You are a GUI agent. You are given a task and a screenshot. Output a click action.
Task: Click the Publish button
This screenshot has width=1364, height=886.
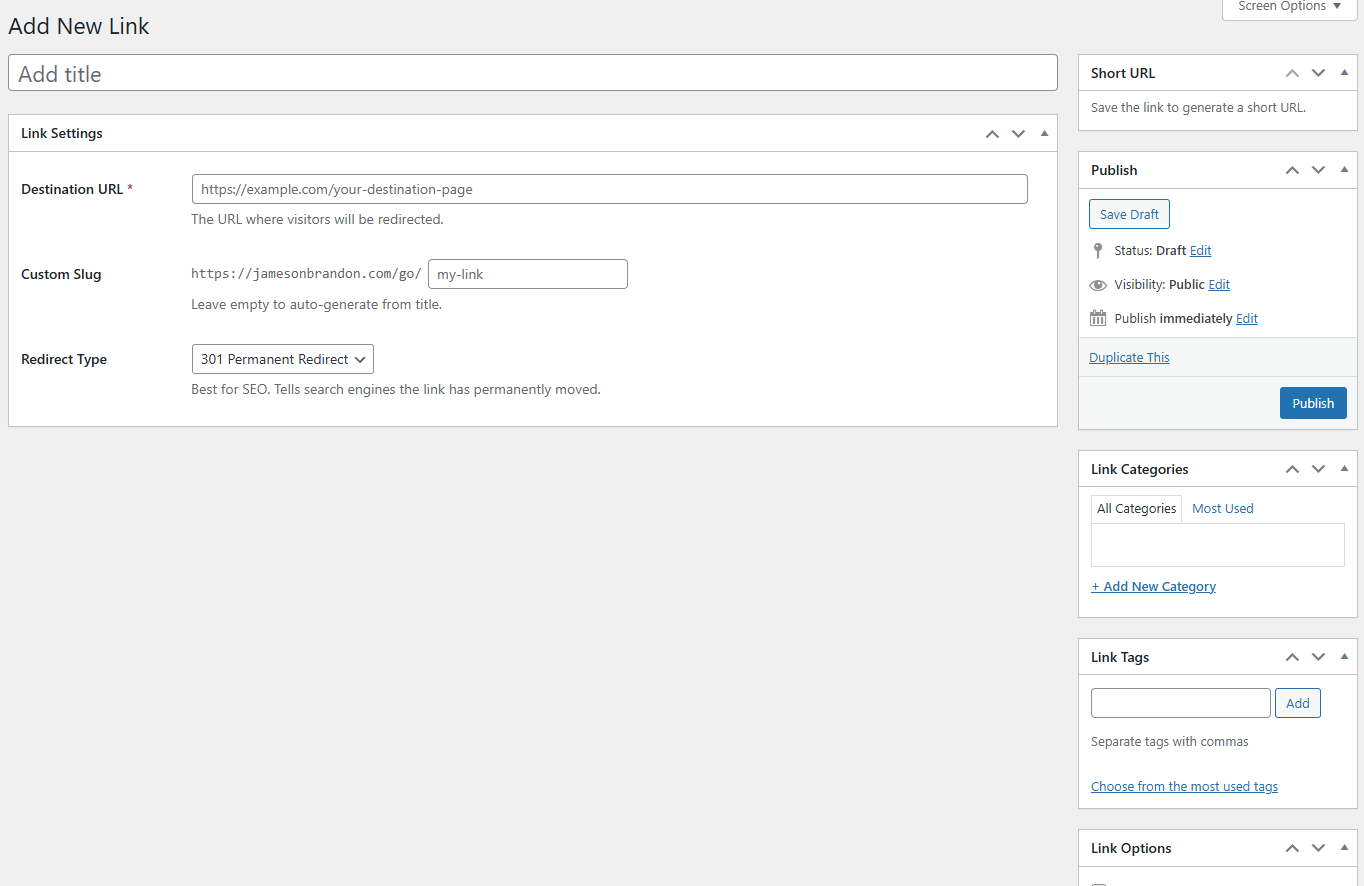(x=1313, y=402)
